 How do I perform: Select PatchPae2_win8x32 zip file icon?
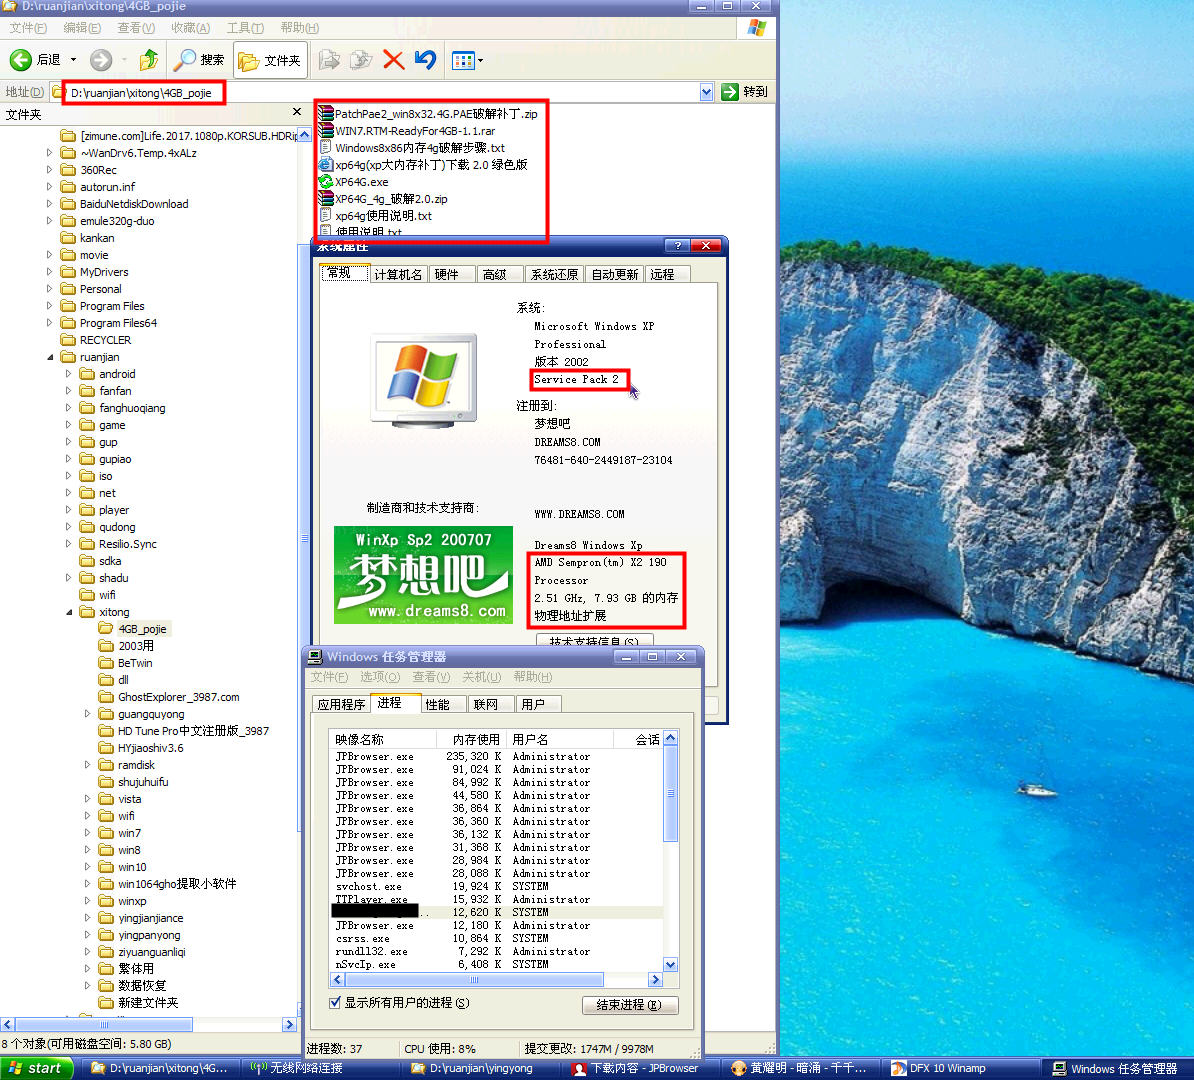point(326,113)
